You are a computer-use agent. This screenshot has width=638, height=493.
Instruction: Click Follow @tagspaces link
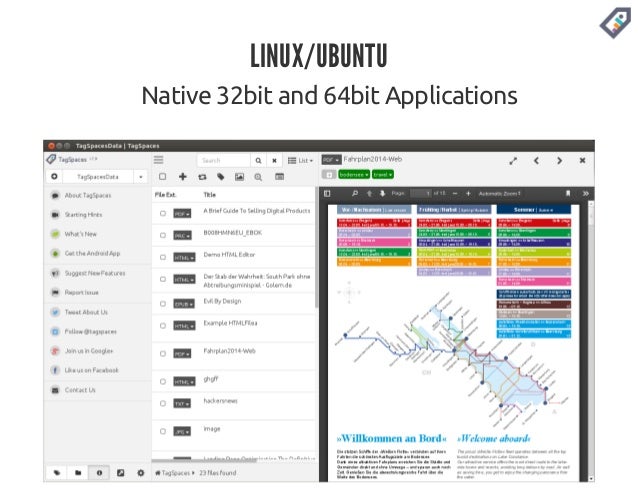pos(90,332)
